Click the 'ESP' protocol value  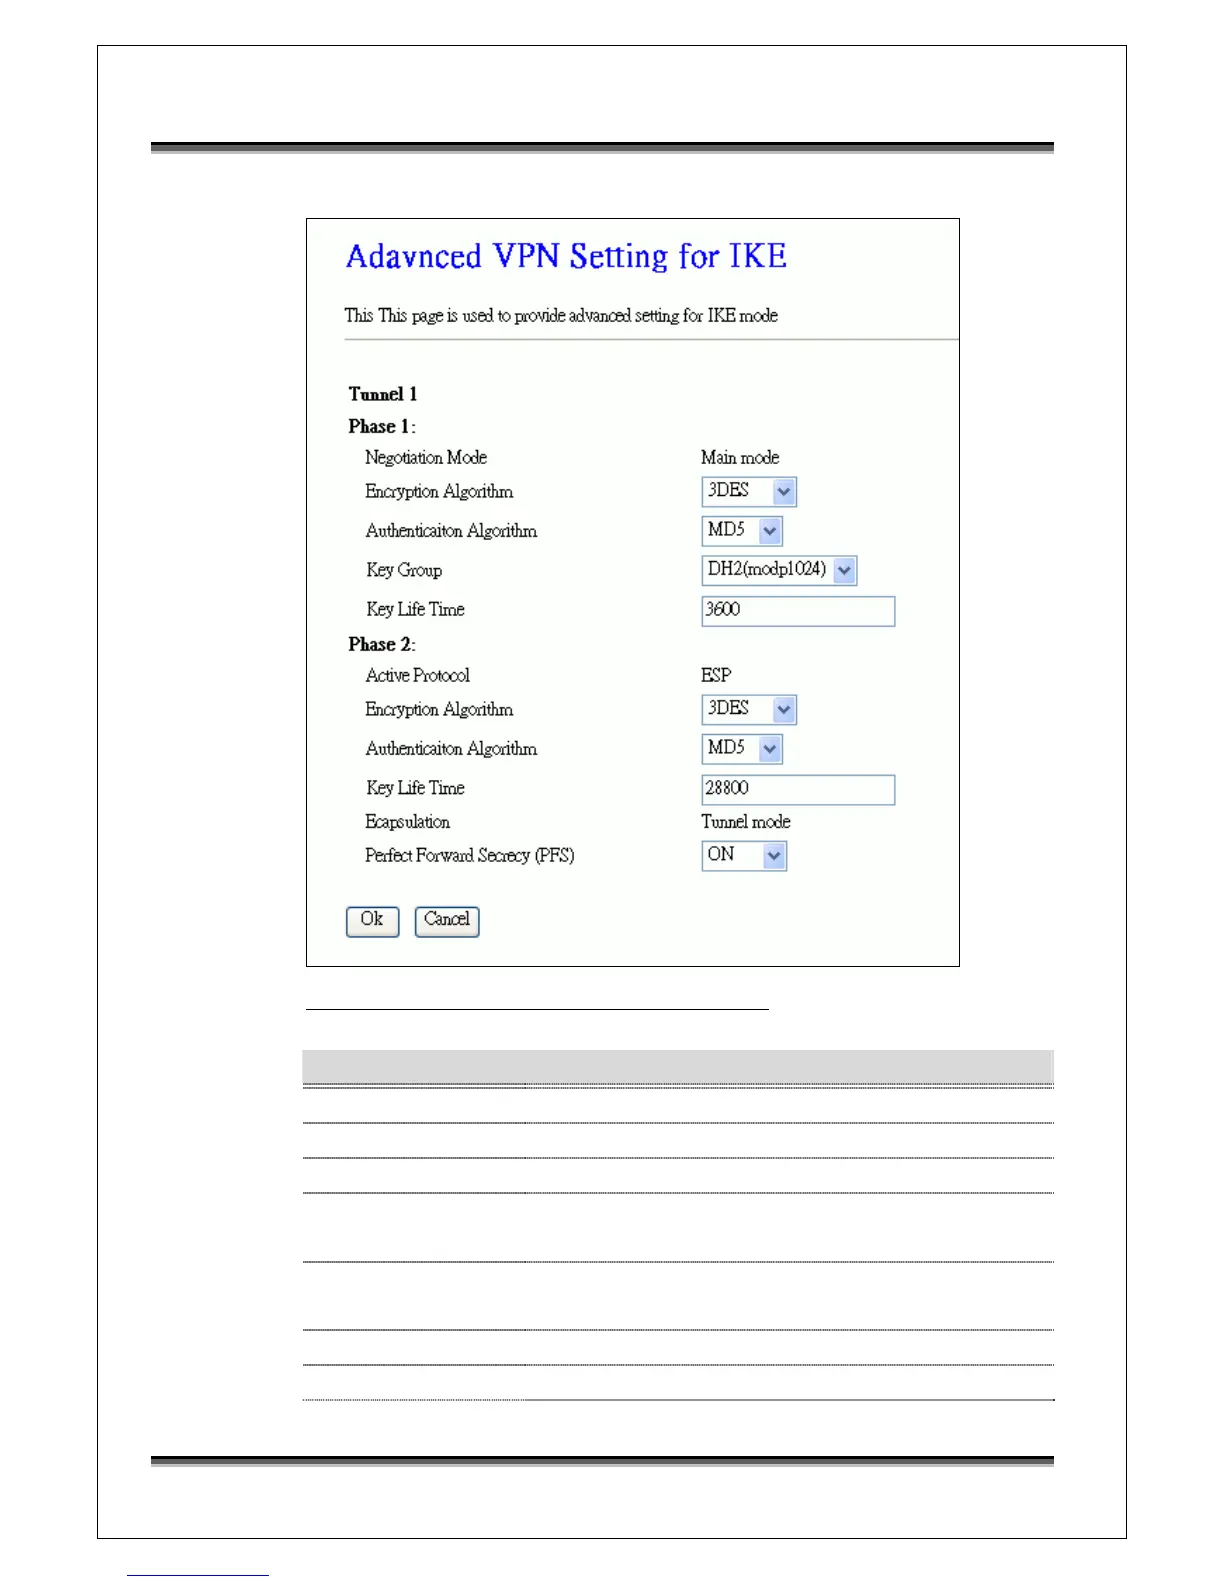click(716, 675)
